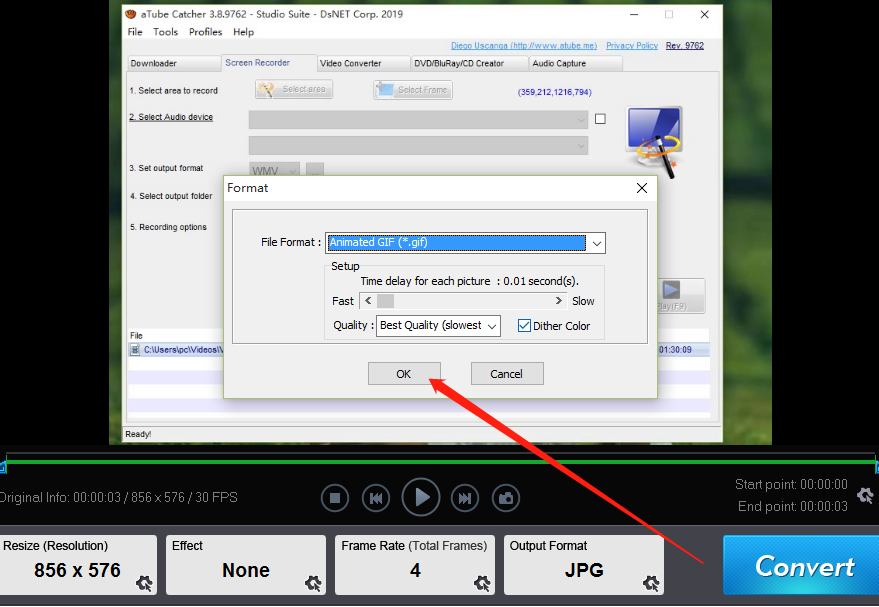Expand the File Format dropdown

click(x=596, y=243)
